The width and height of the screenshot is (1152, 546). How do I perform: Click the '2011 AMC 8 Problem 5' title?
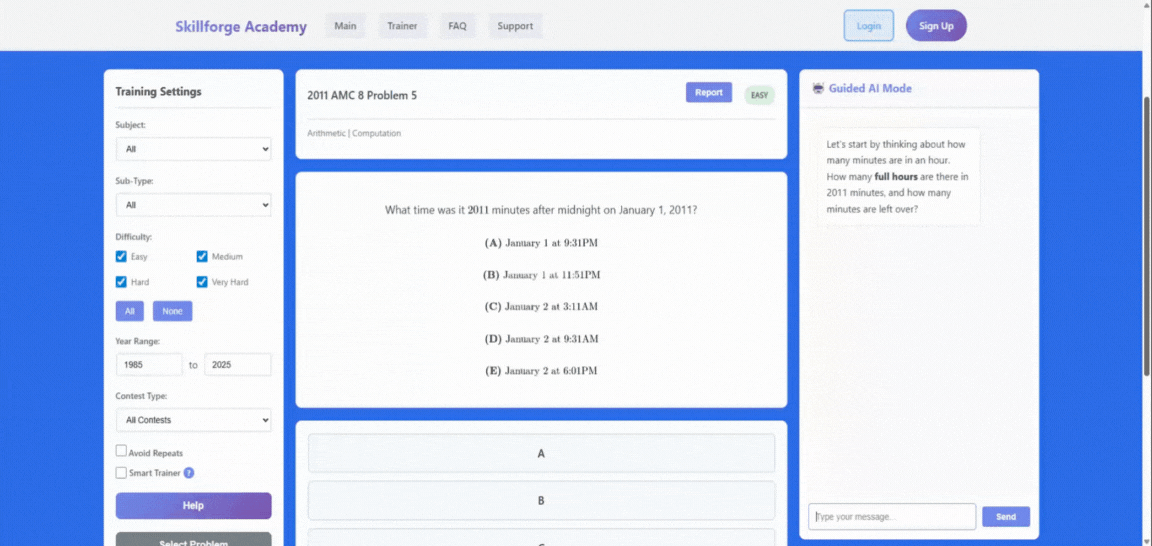[x=362, y=96]
